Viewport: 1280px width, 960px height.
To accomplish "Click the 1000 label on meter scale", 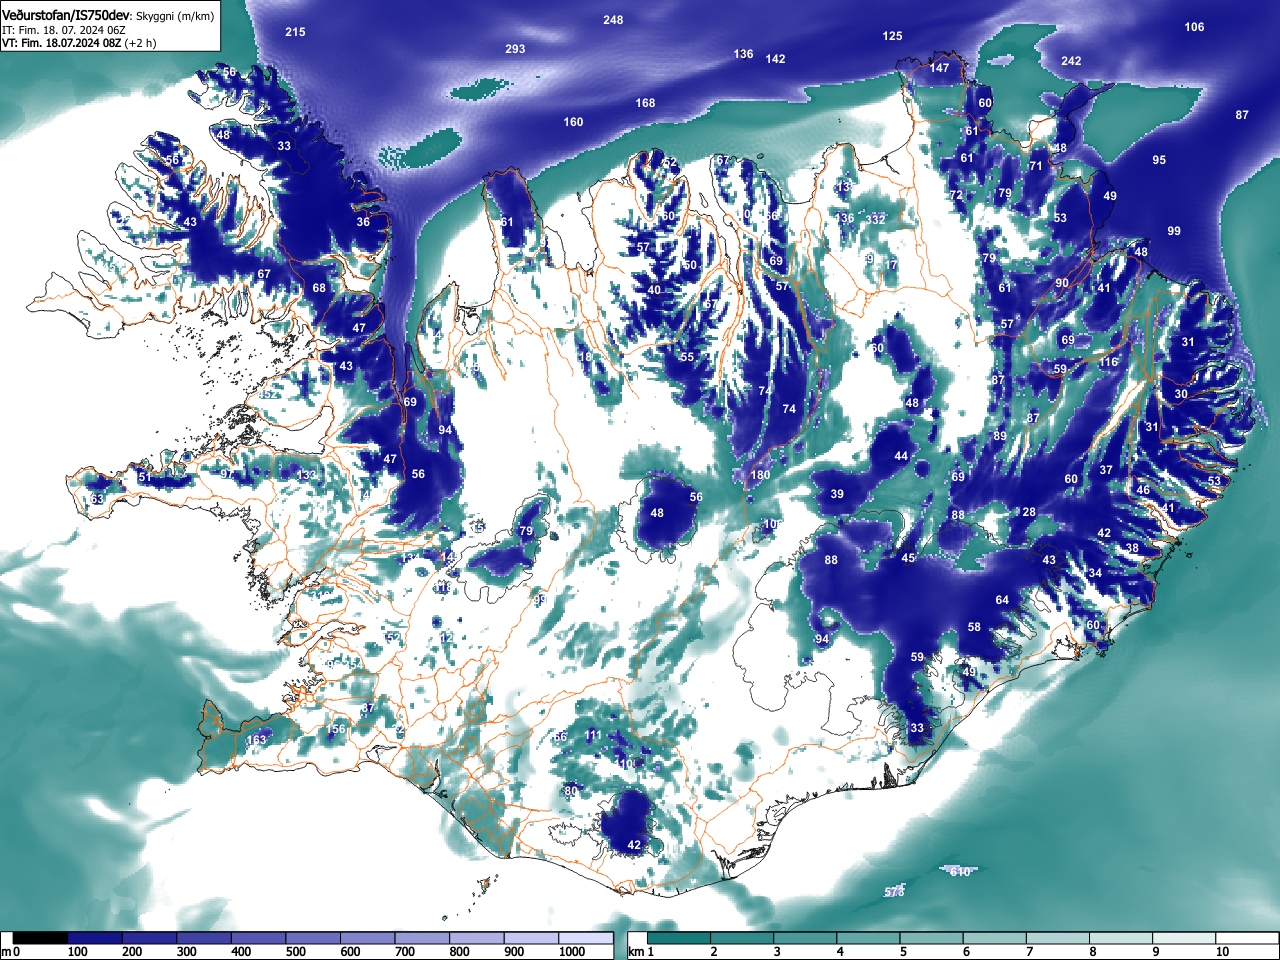I will click(x=572, y=952).
